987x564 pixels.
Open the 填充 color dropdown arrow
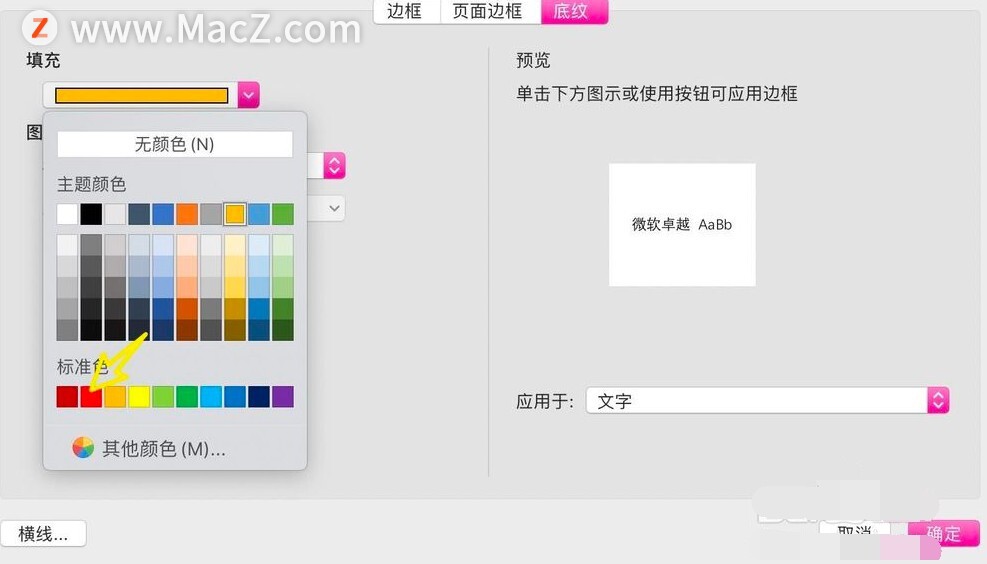click(x=249, y=95)
